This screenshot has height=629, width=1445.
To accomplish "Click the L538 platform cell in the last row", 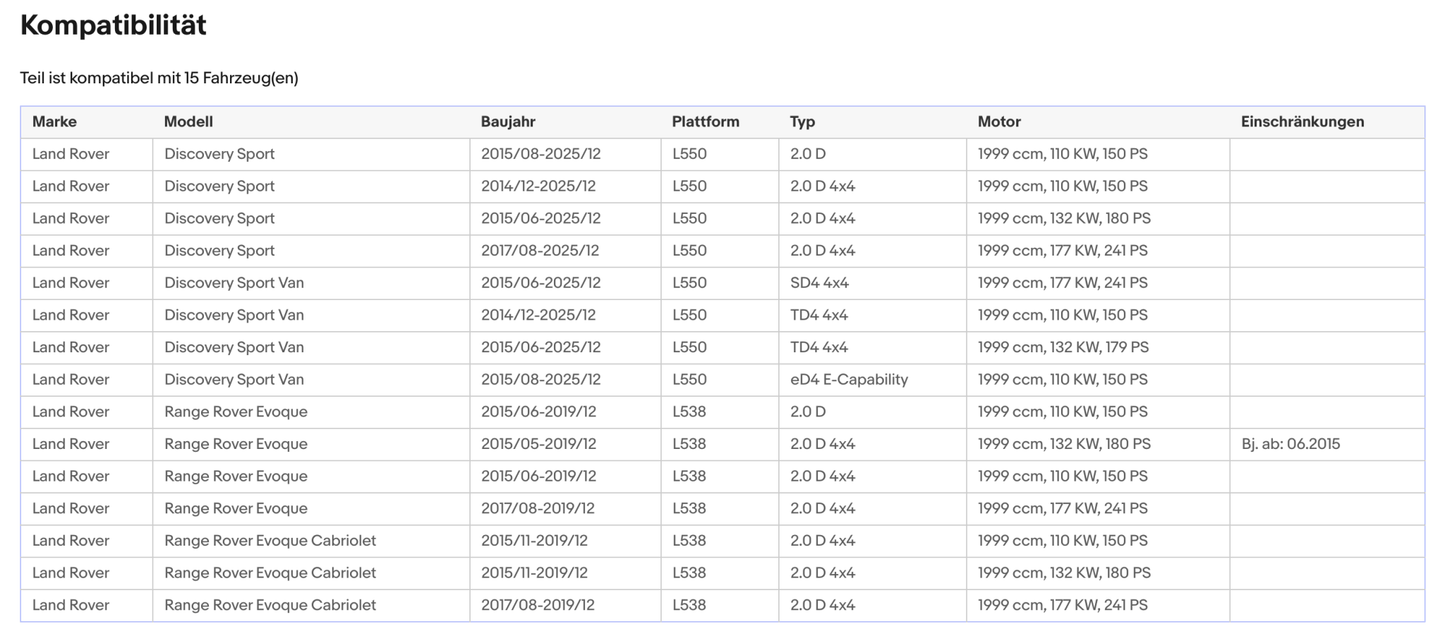I will tap(689, 605).
